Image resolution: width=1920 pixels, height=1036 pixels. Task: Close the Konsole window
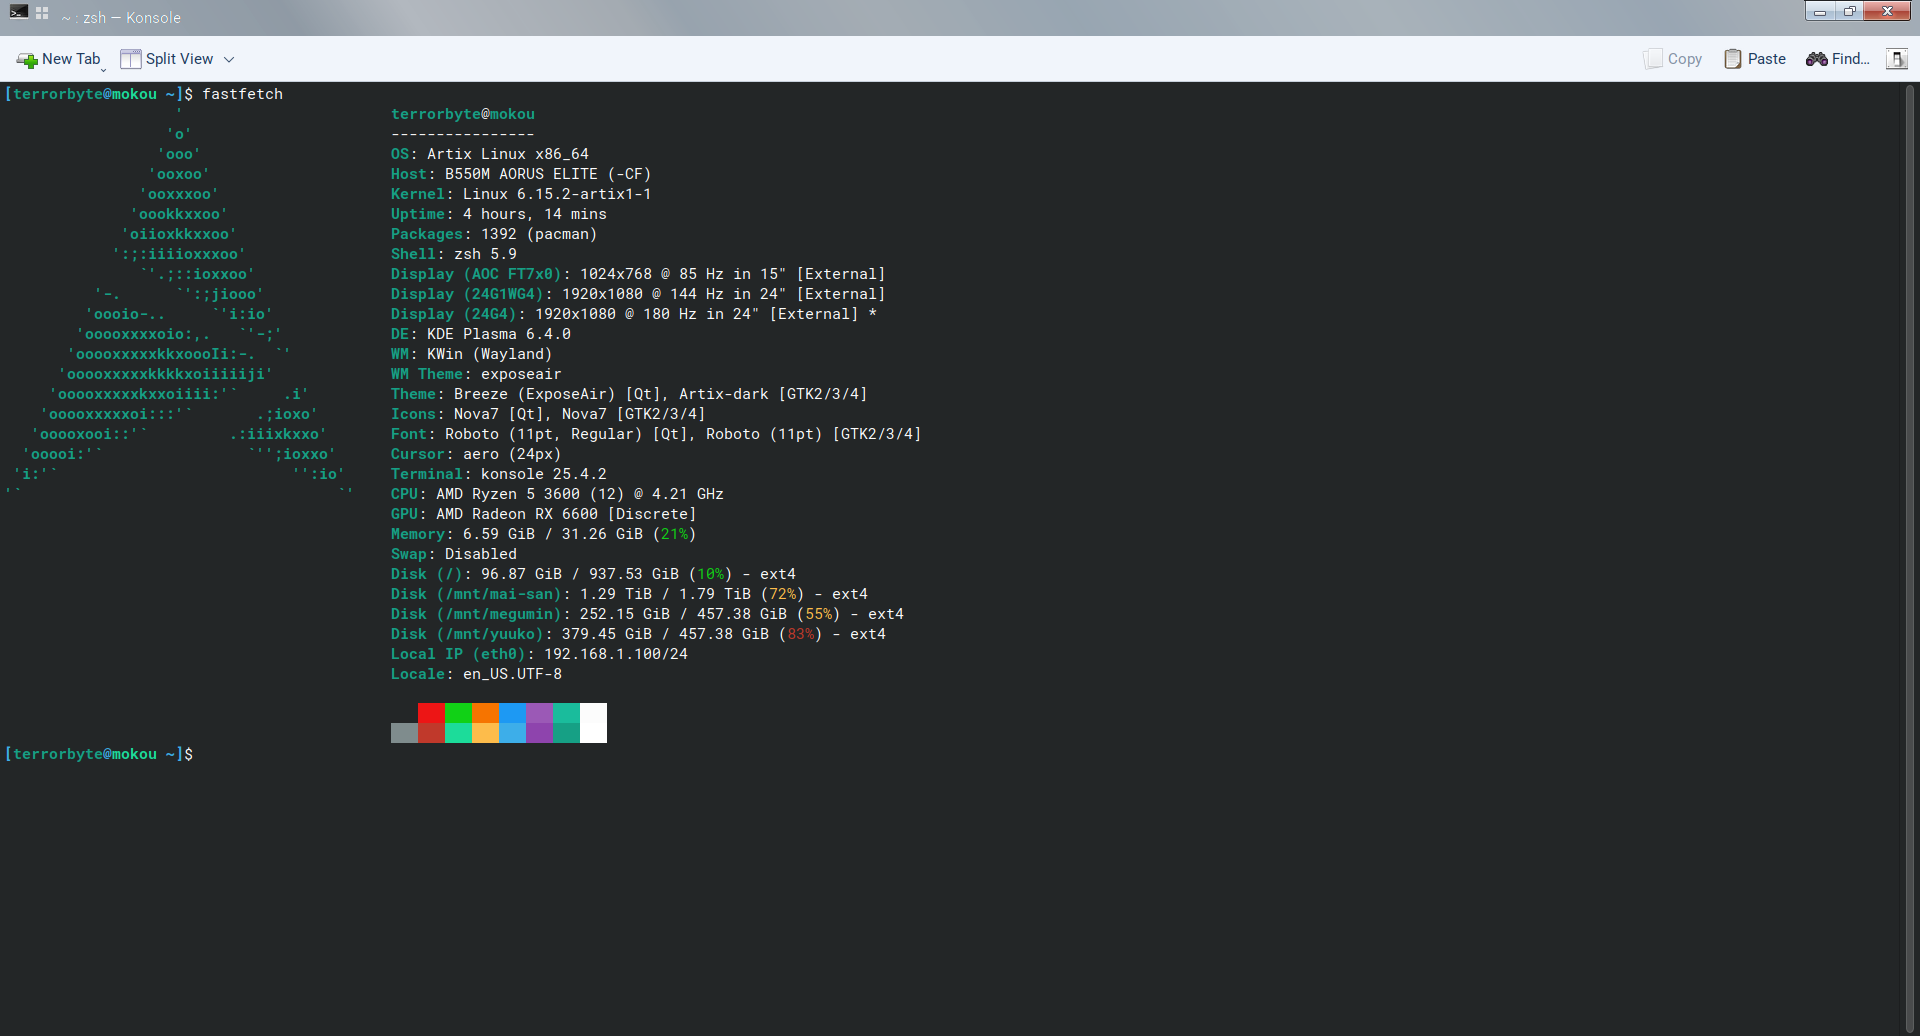(1888, 11)
